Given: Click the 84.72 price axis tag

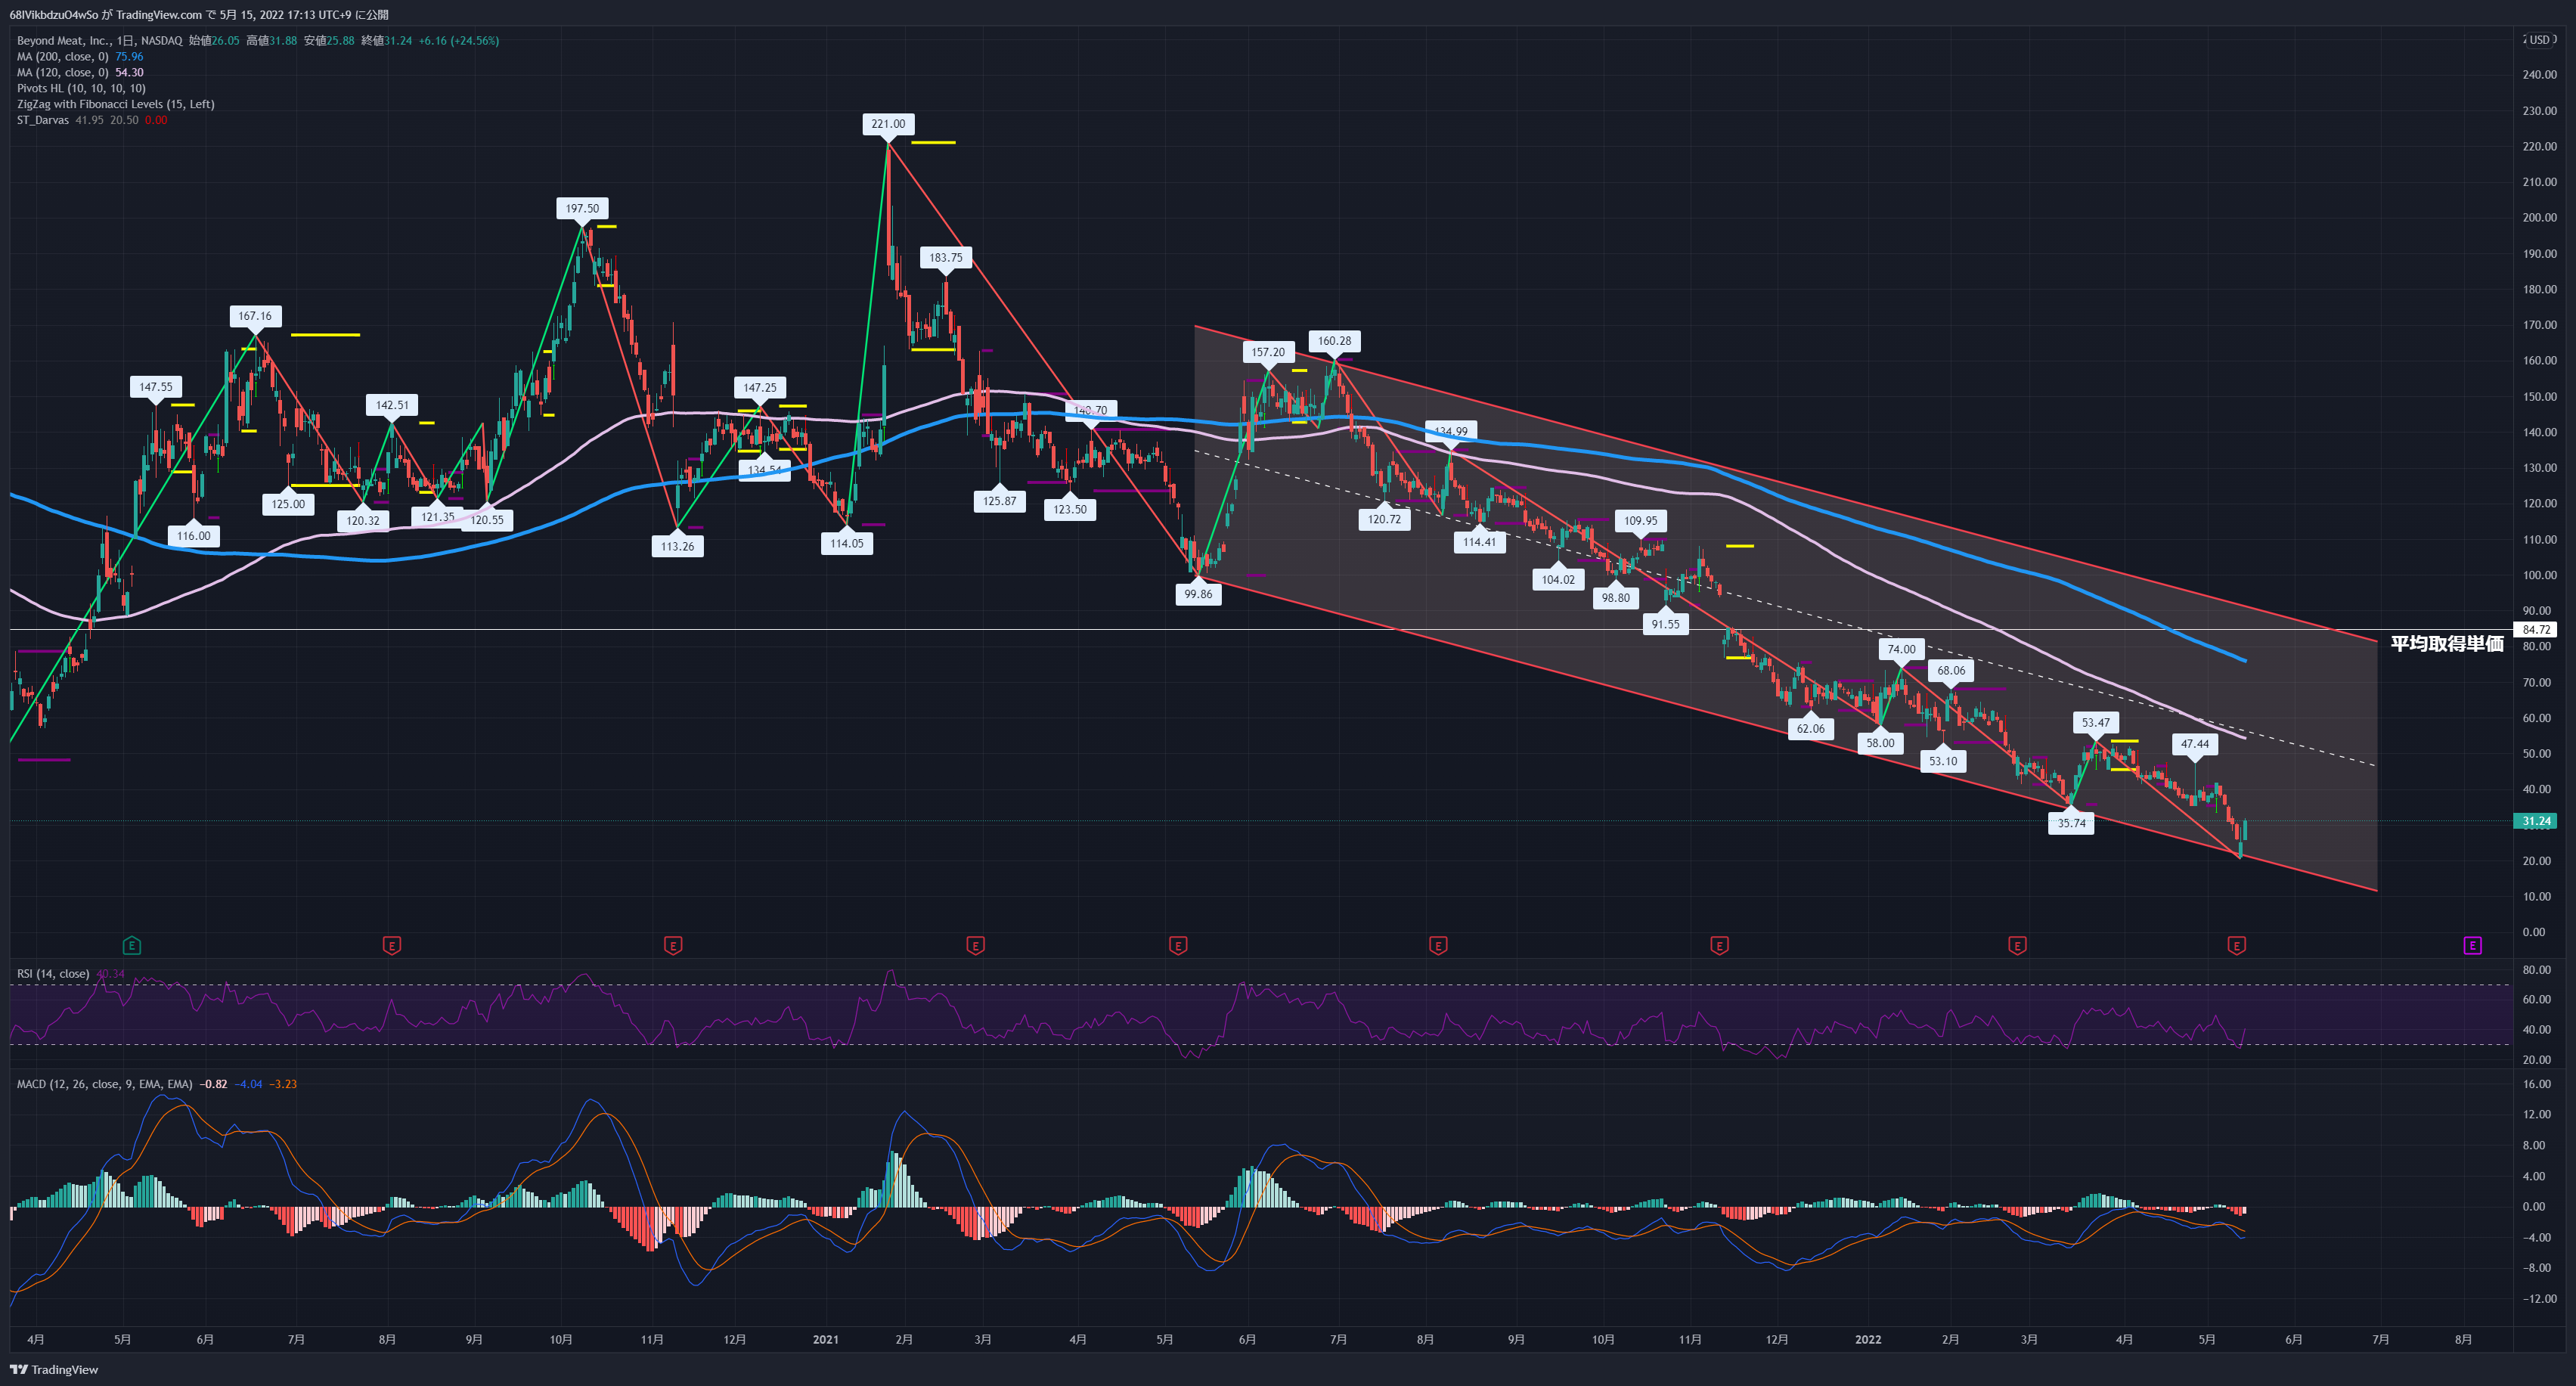Looking at the screenshot, I should point(2536,629).
